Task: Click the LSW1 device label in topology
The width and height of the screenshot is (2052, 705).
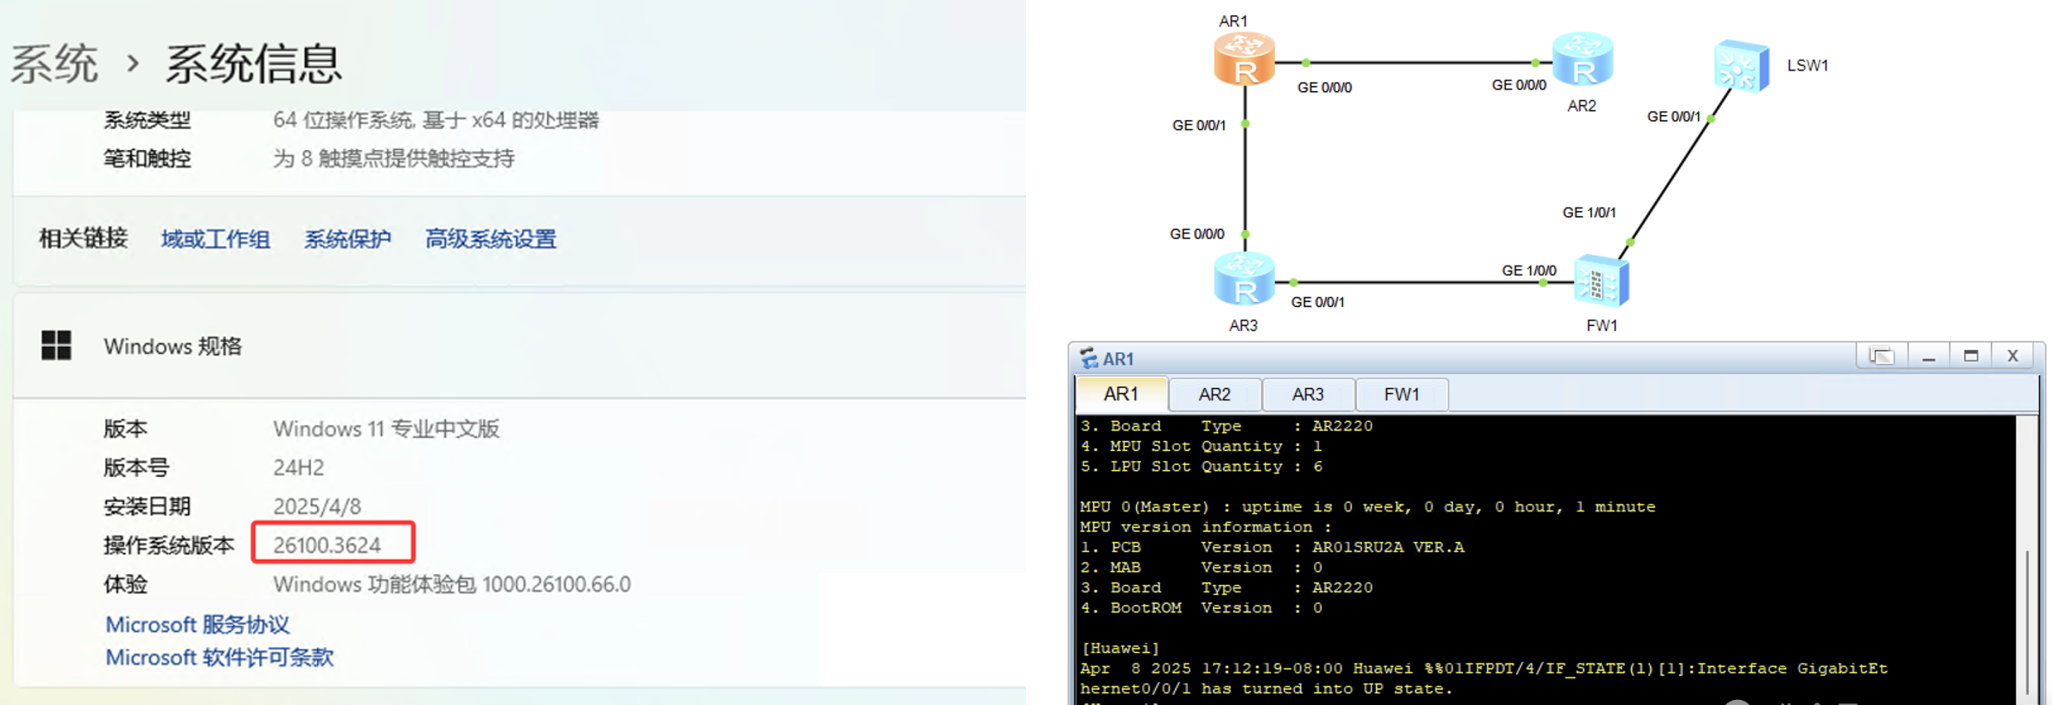Action: (x=1807, y=66)
